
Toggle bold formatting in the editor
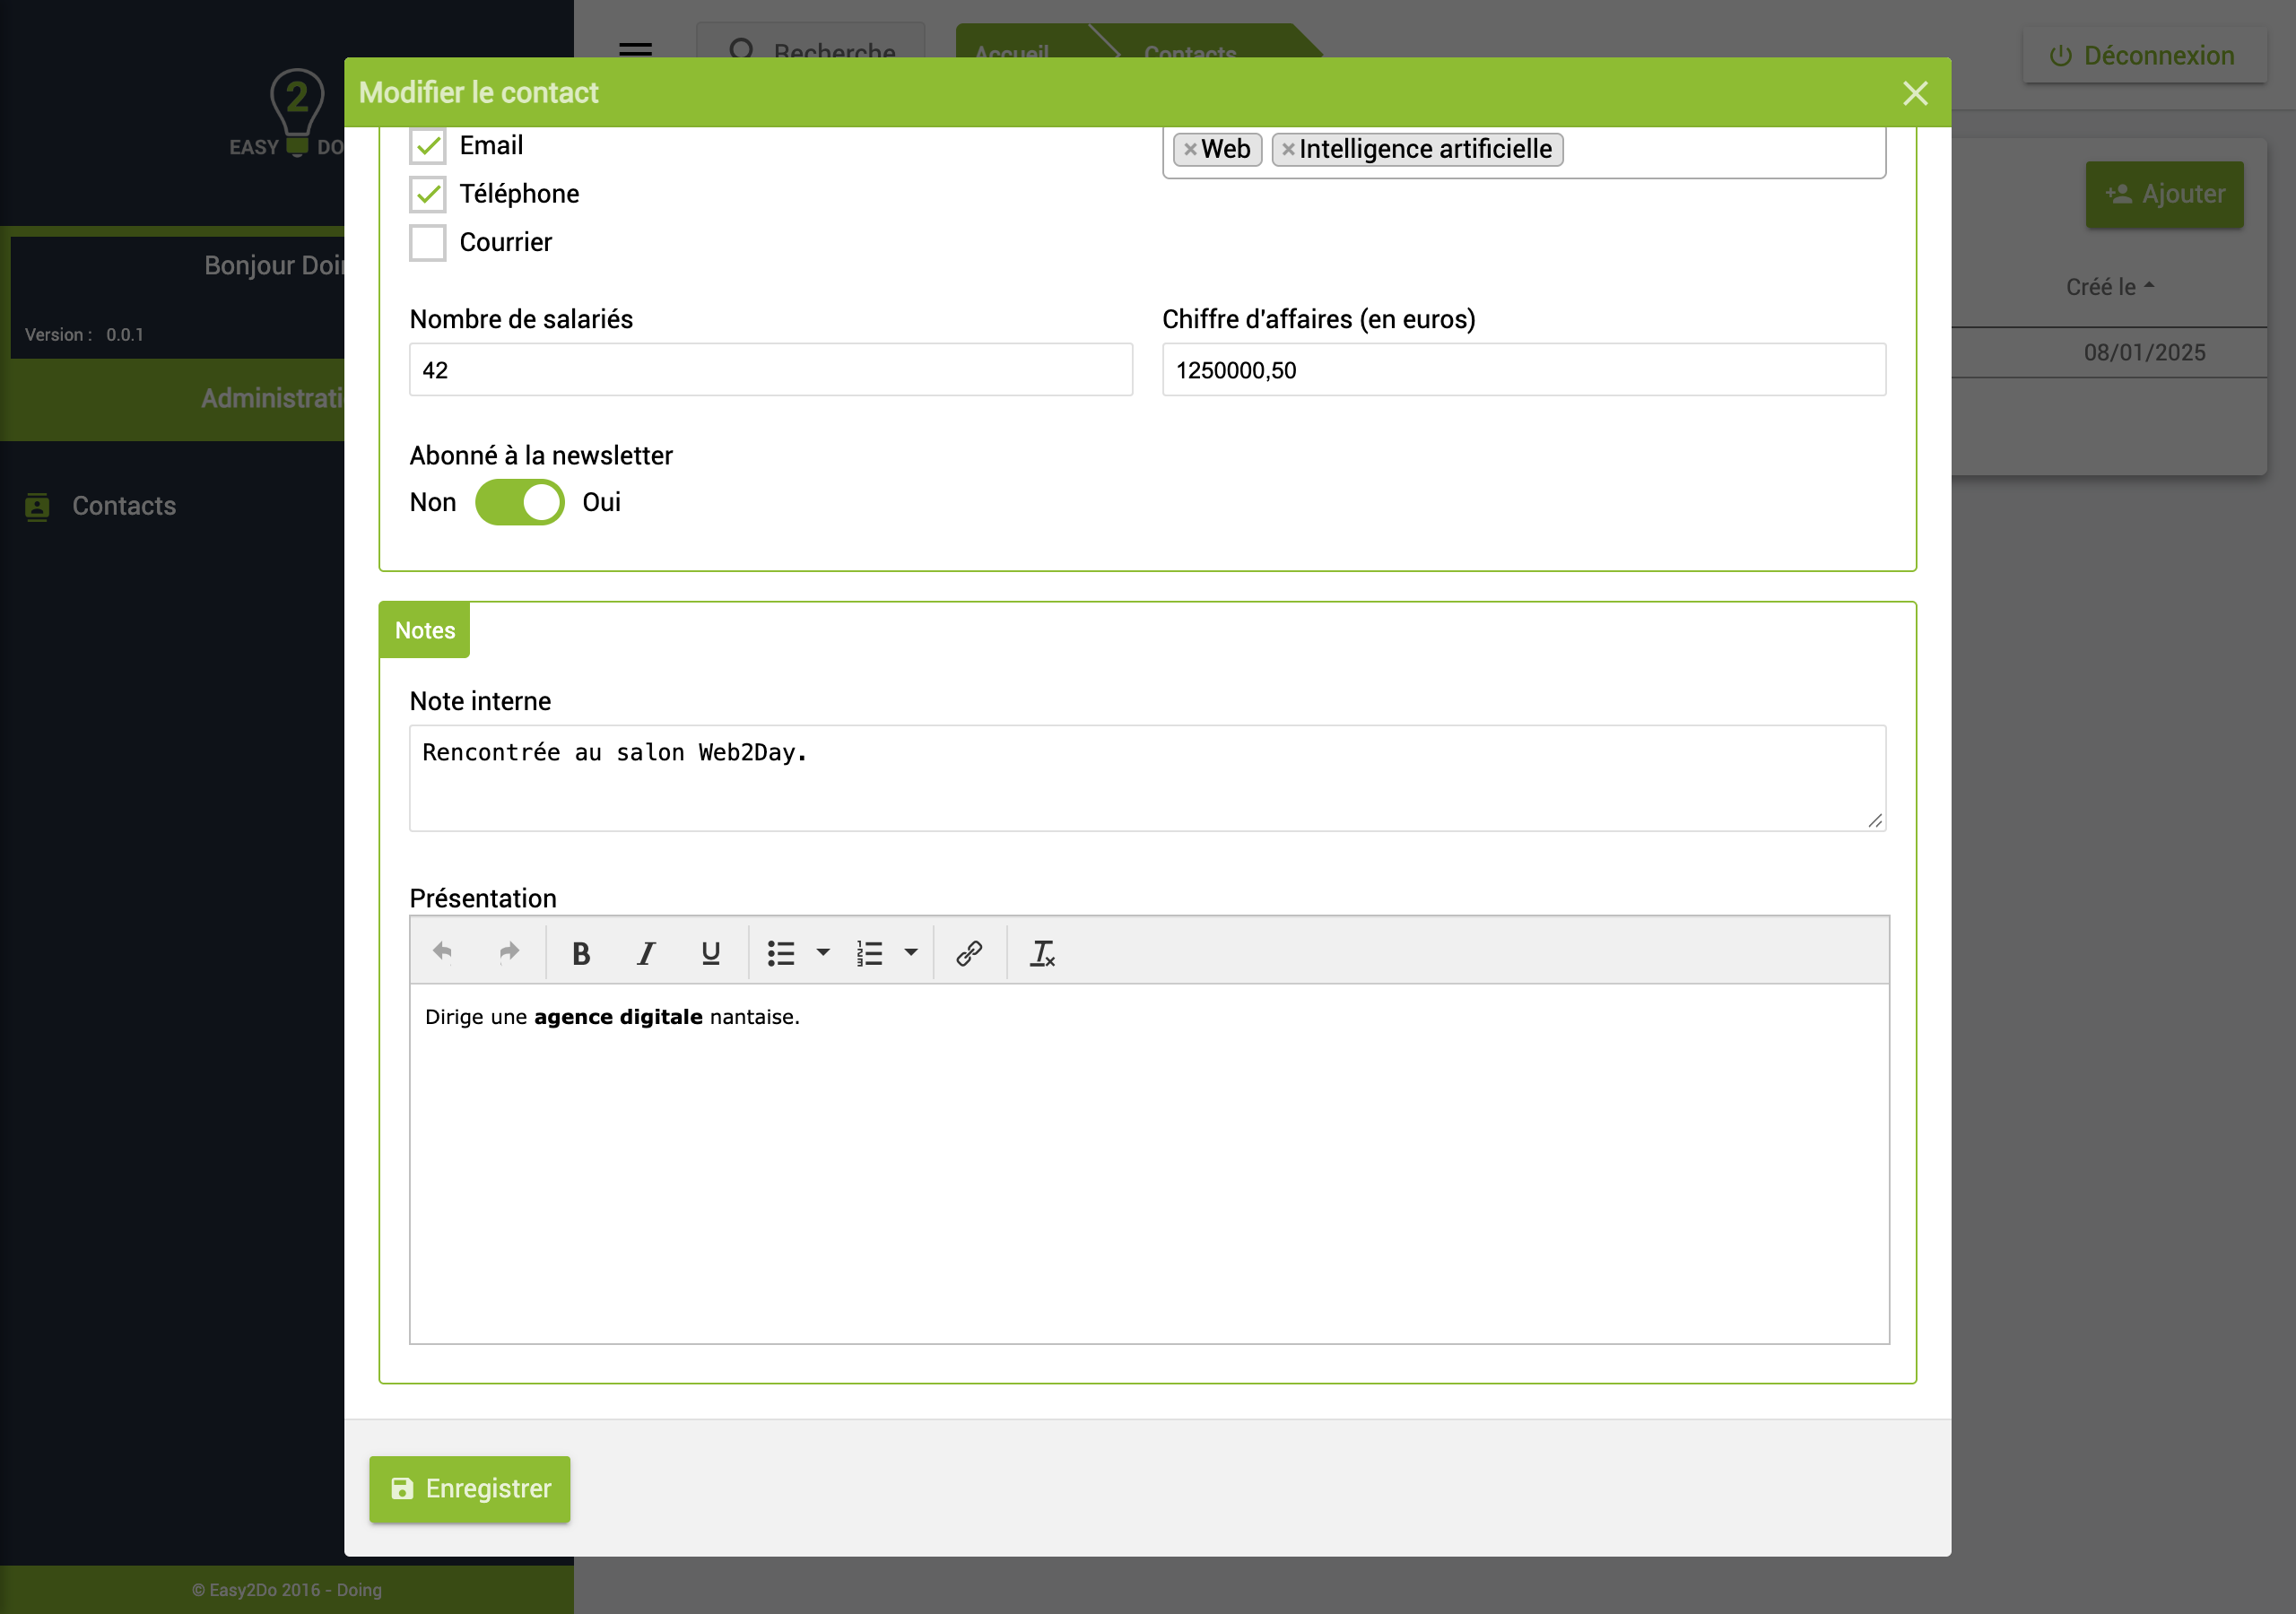pyautogui.click(x=581, y=953)
